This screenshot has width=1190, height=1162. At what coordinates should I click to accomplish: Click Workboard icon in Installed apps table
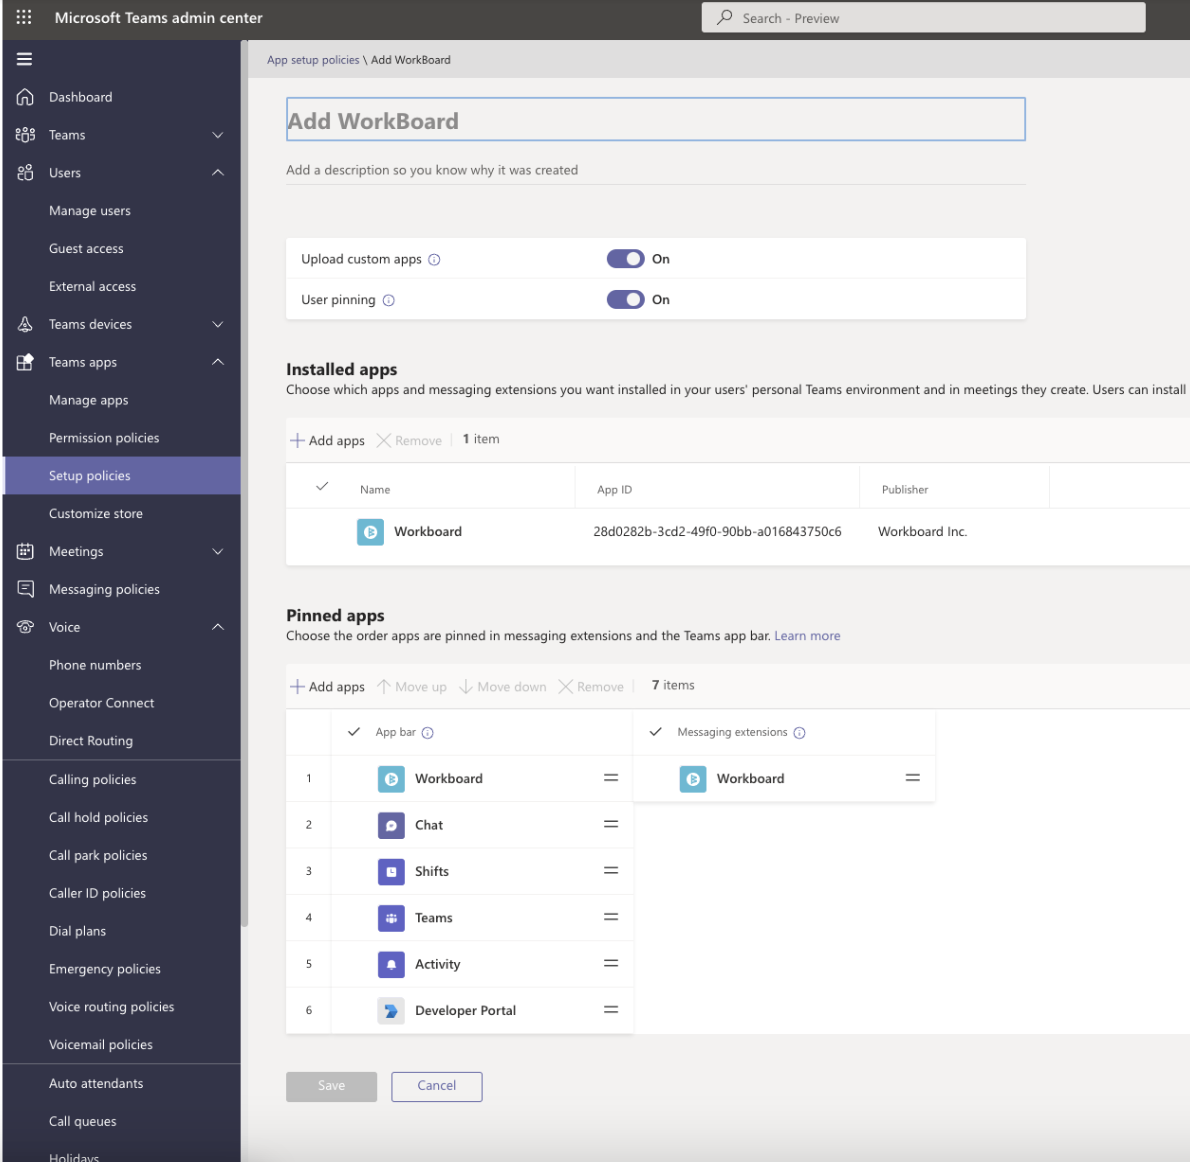(x=370, y=532)
